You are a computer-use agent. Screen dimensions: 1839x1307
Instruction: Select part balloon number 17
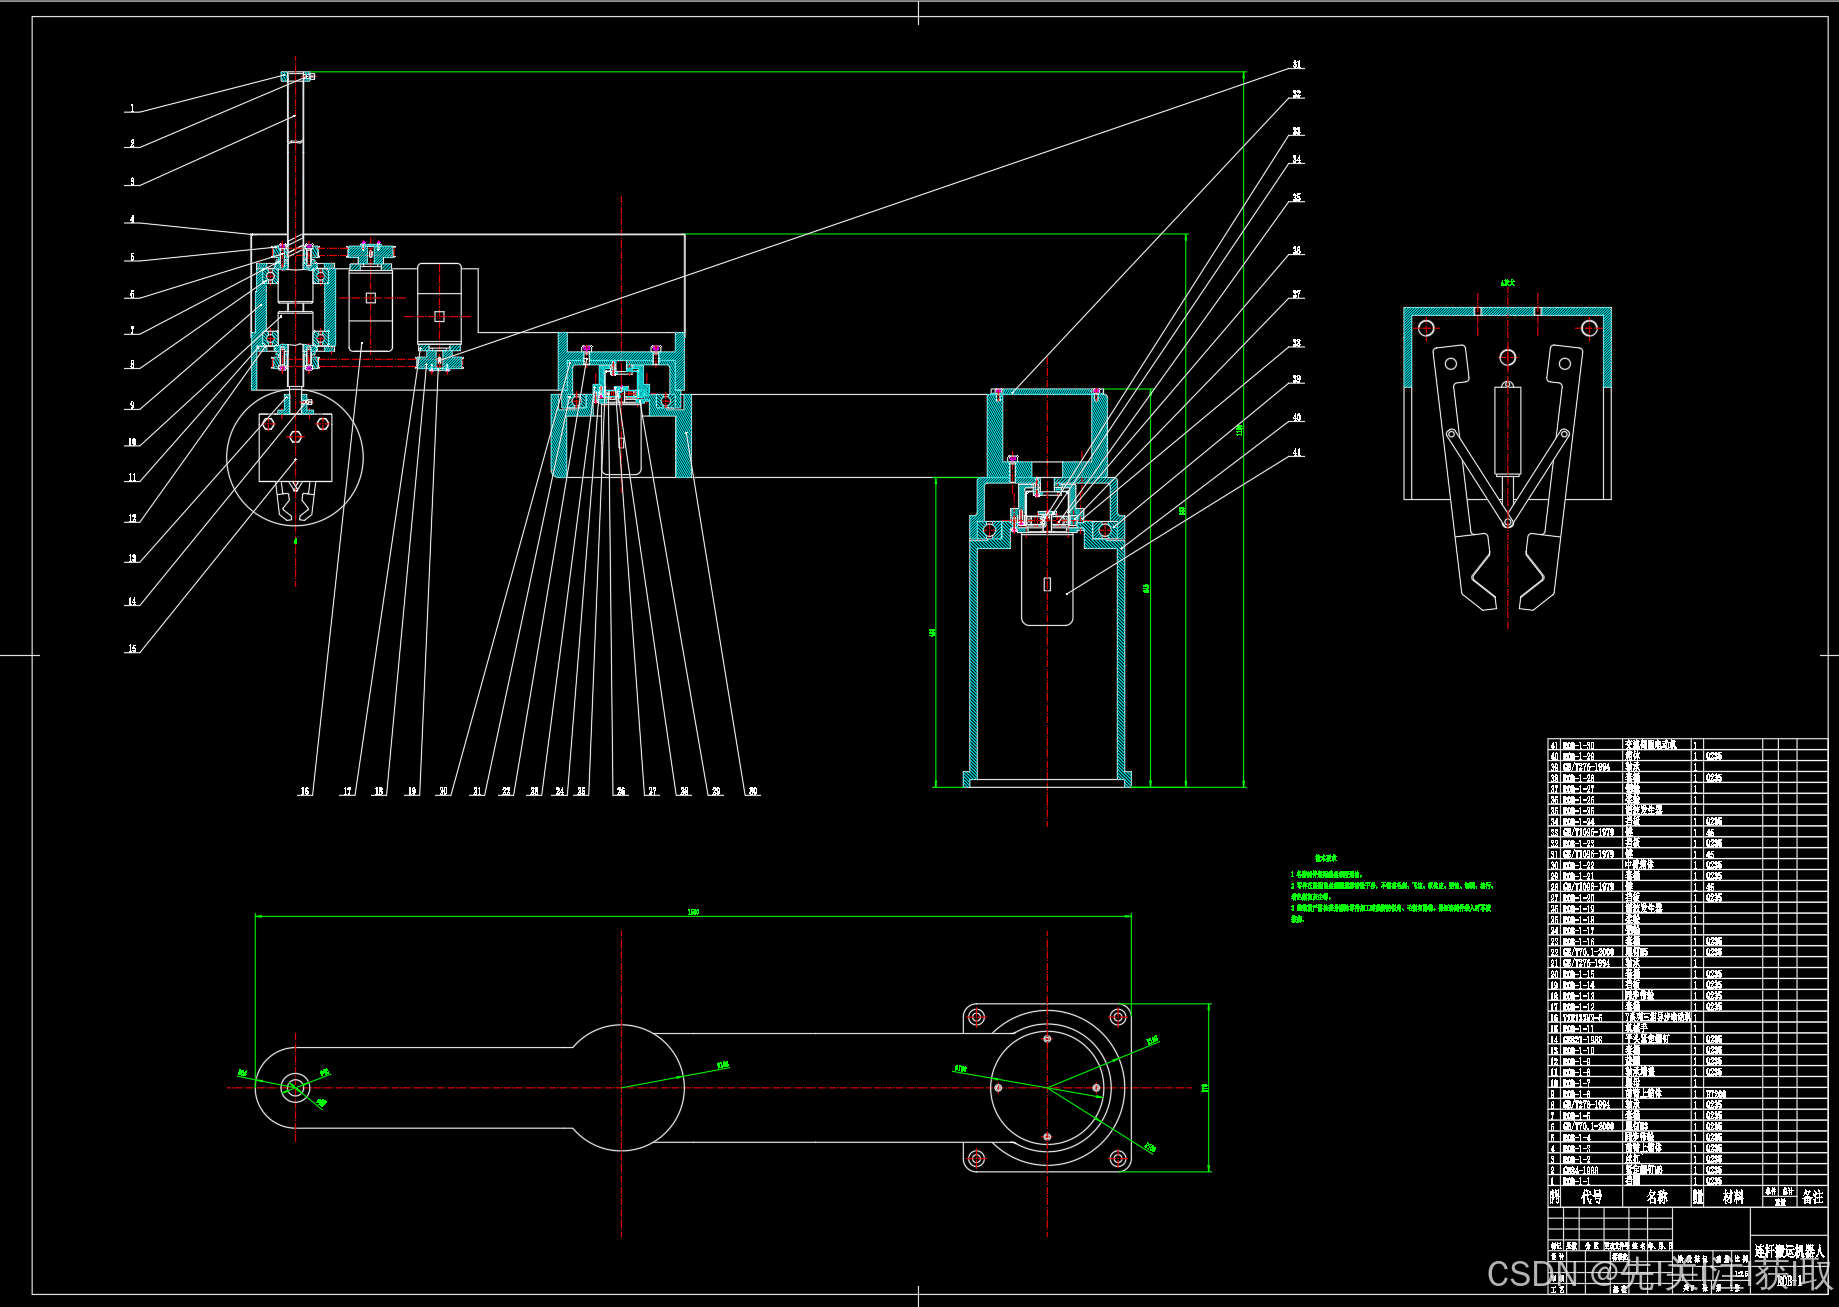coord(348,791)
